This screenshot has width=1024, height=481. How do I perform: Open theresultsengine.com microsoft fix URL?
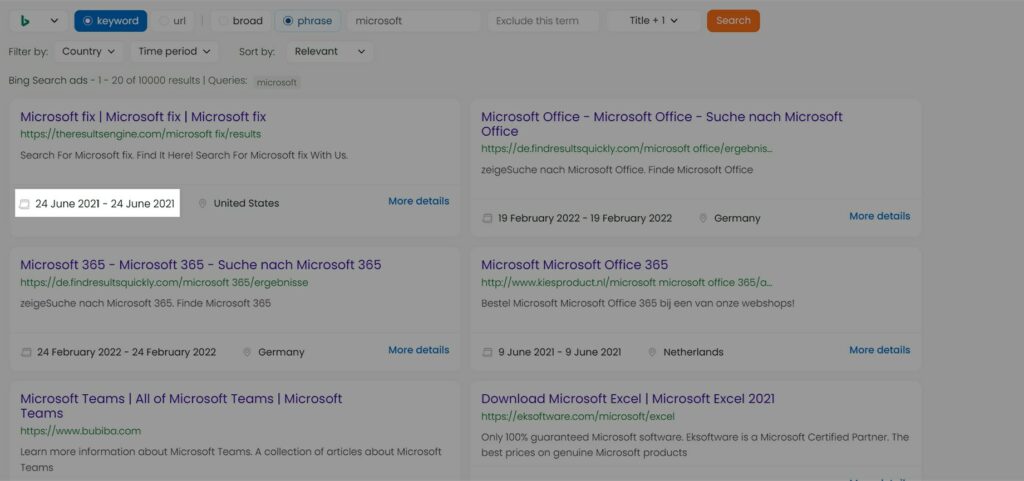140,134
